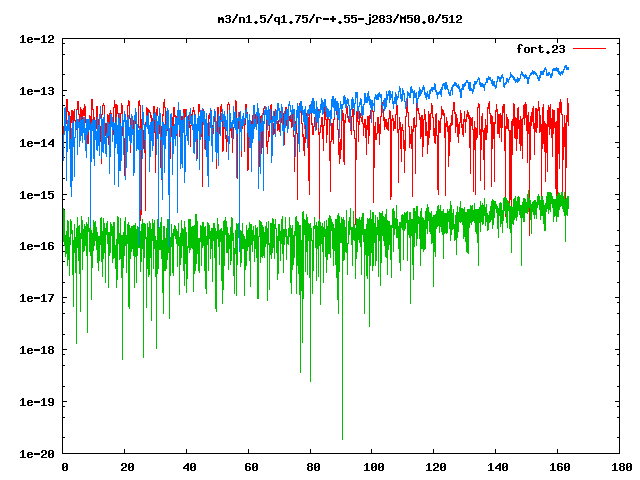640x480 pixels.
Task: Click the 0 x-axis label
Action: 65,467
